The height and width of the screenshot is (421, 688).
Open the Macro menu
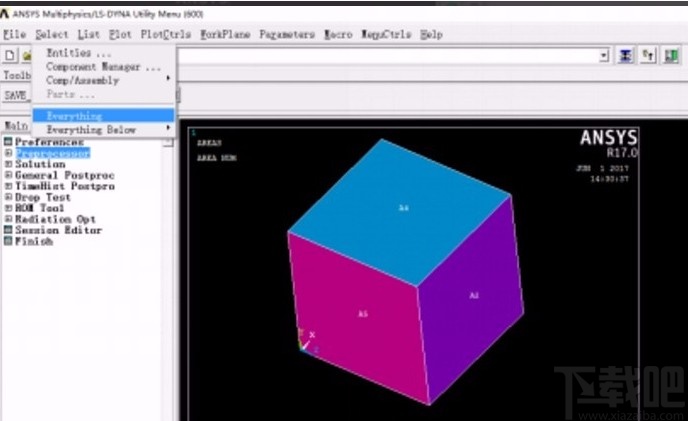pos(338,34)
